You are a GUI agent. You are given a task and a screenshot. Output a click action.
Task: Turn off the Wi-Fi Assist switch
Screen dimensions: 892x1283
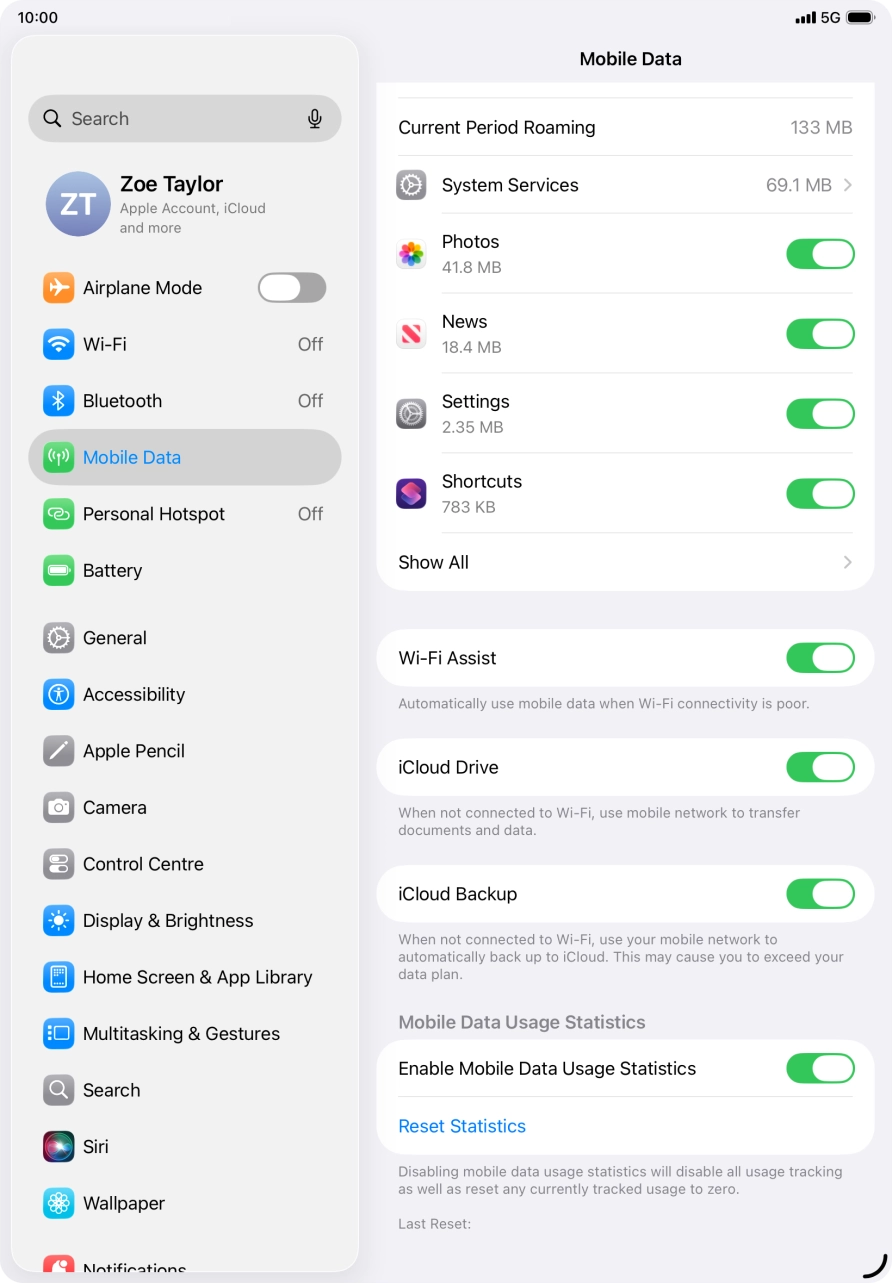[x=820, y=658]
